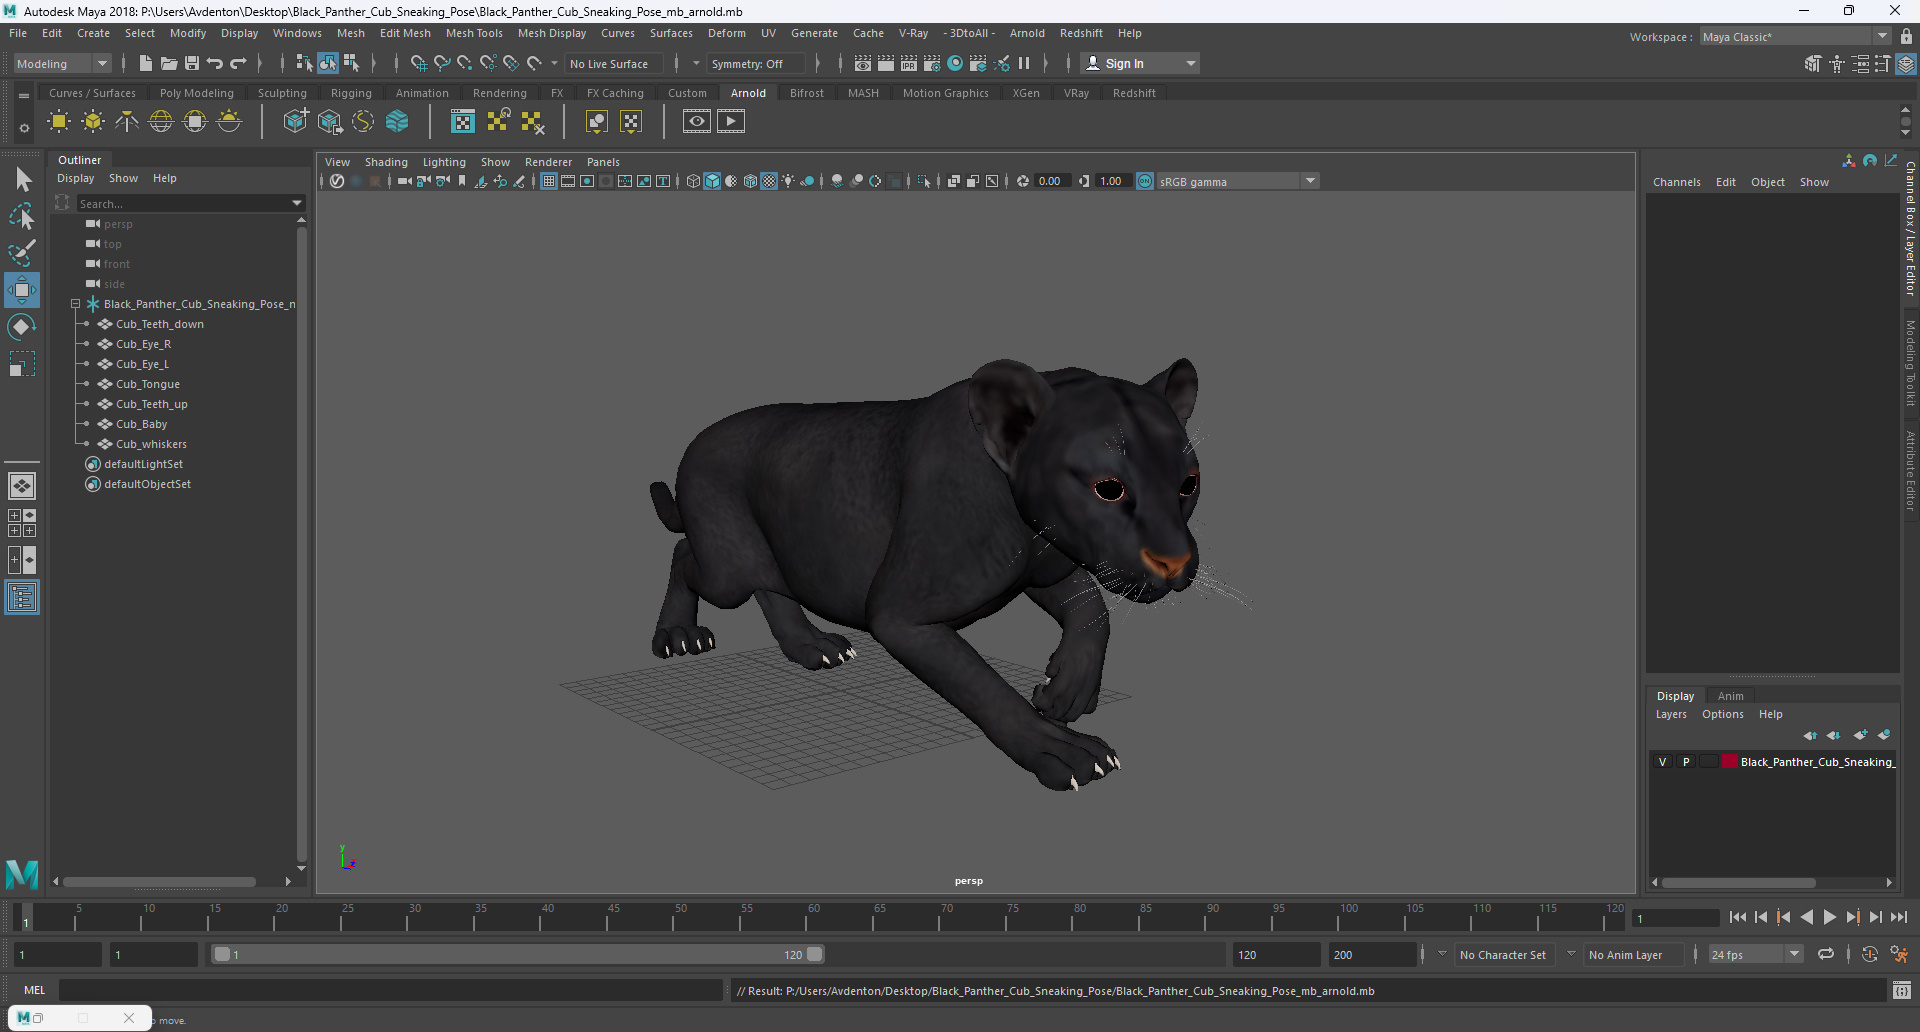Activate the Move tool in toolbox
This screenshot has width=1920, height=1032.
click(x=22, y=290)
